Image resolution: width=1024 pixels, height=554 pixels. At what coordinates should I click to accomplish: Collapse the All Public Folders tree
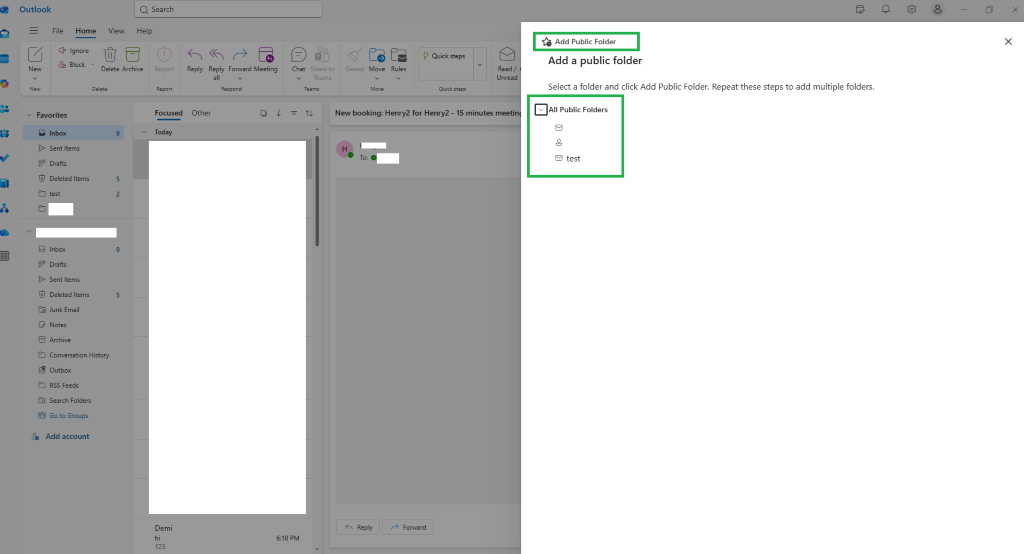541,110
